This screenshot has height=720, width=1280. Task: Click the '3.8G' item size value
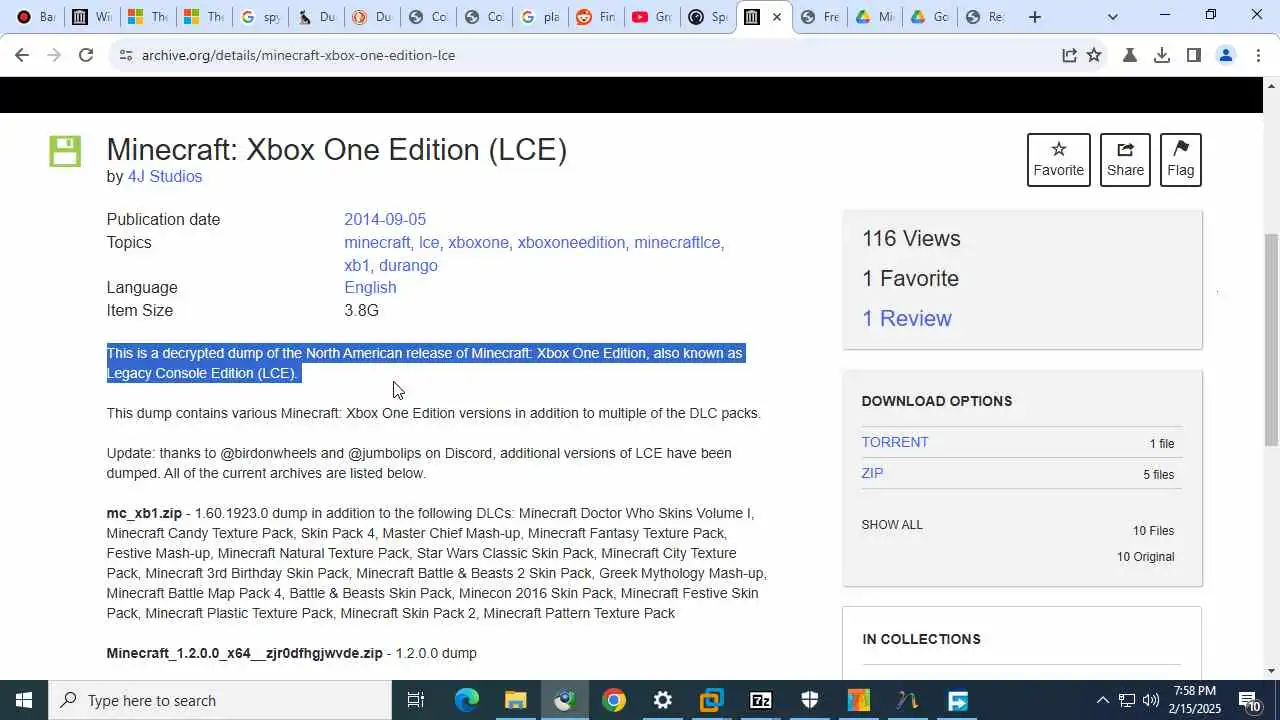pyautogui.click(x=361, y=310)
